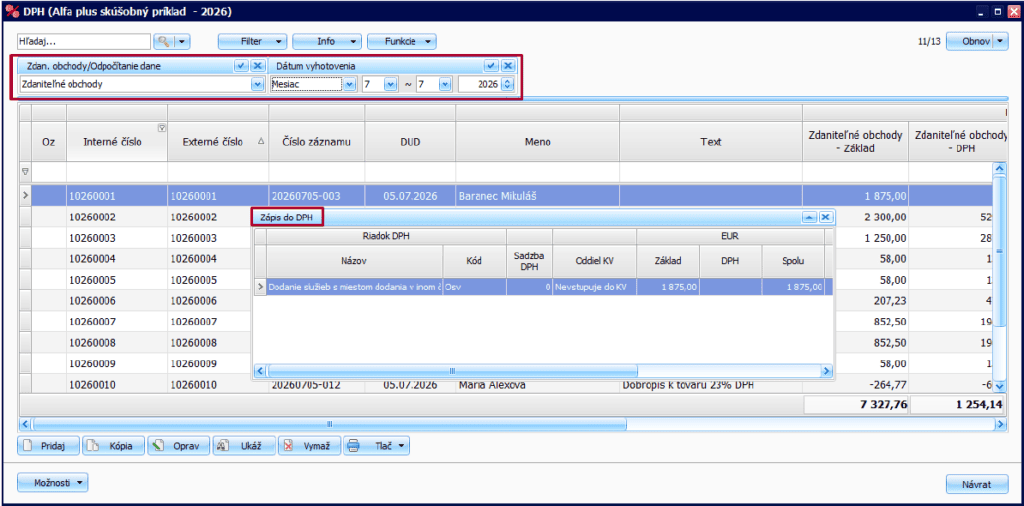Click the Kópia copy button

pos(114,446)
